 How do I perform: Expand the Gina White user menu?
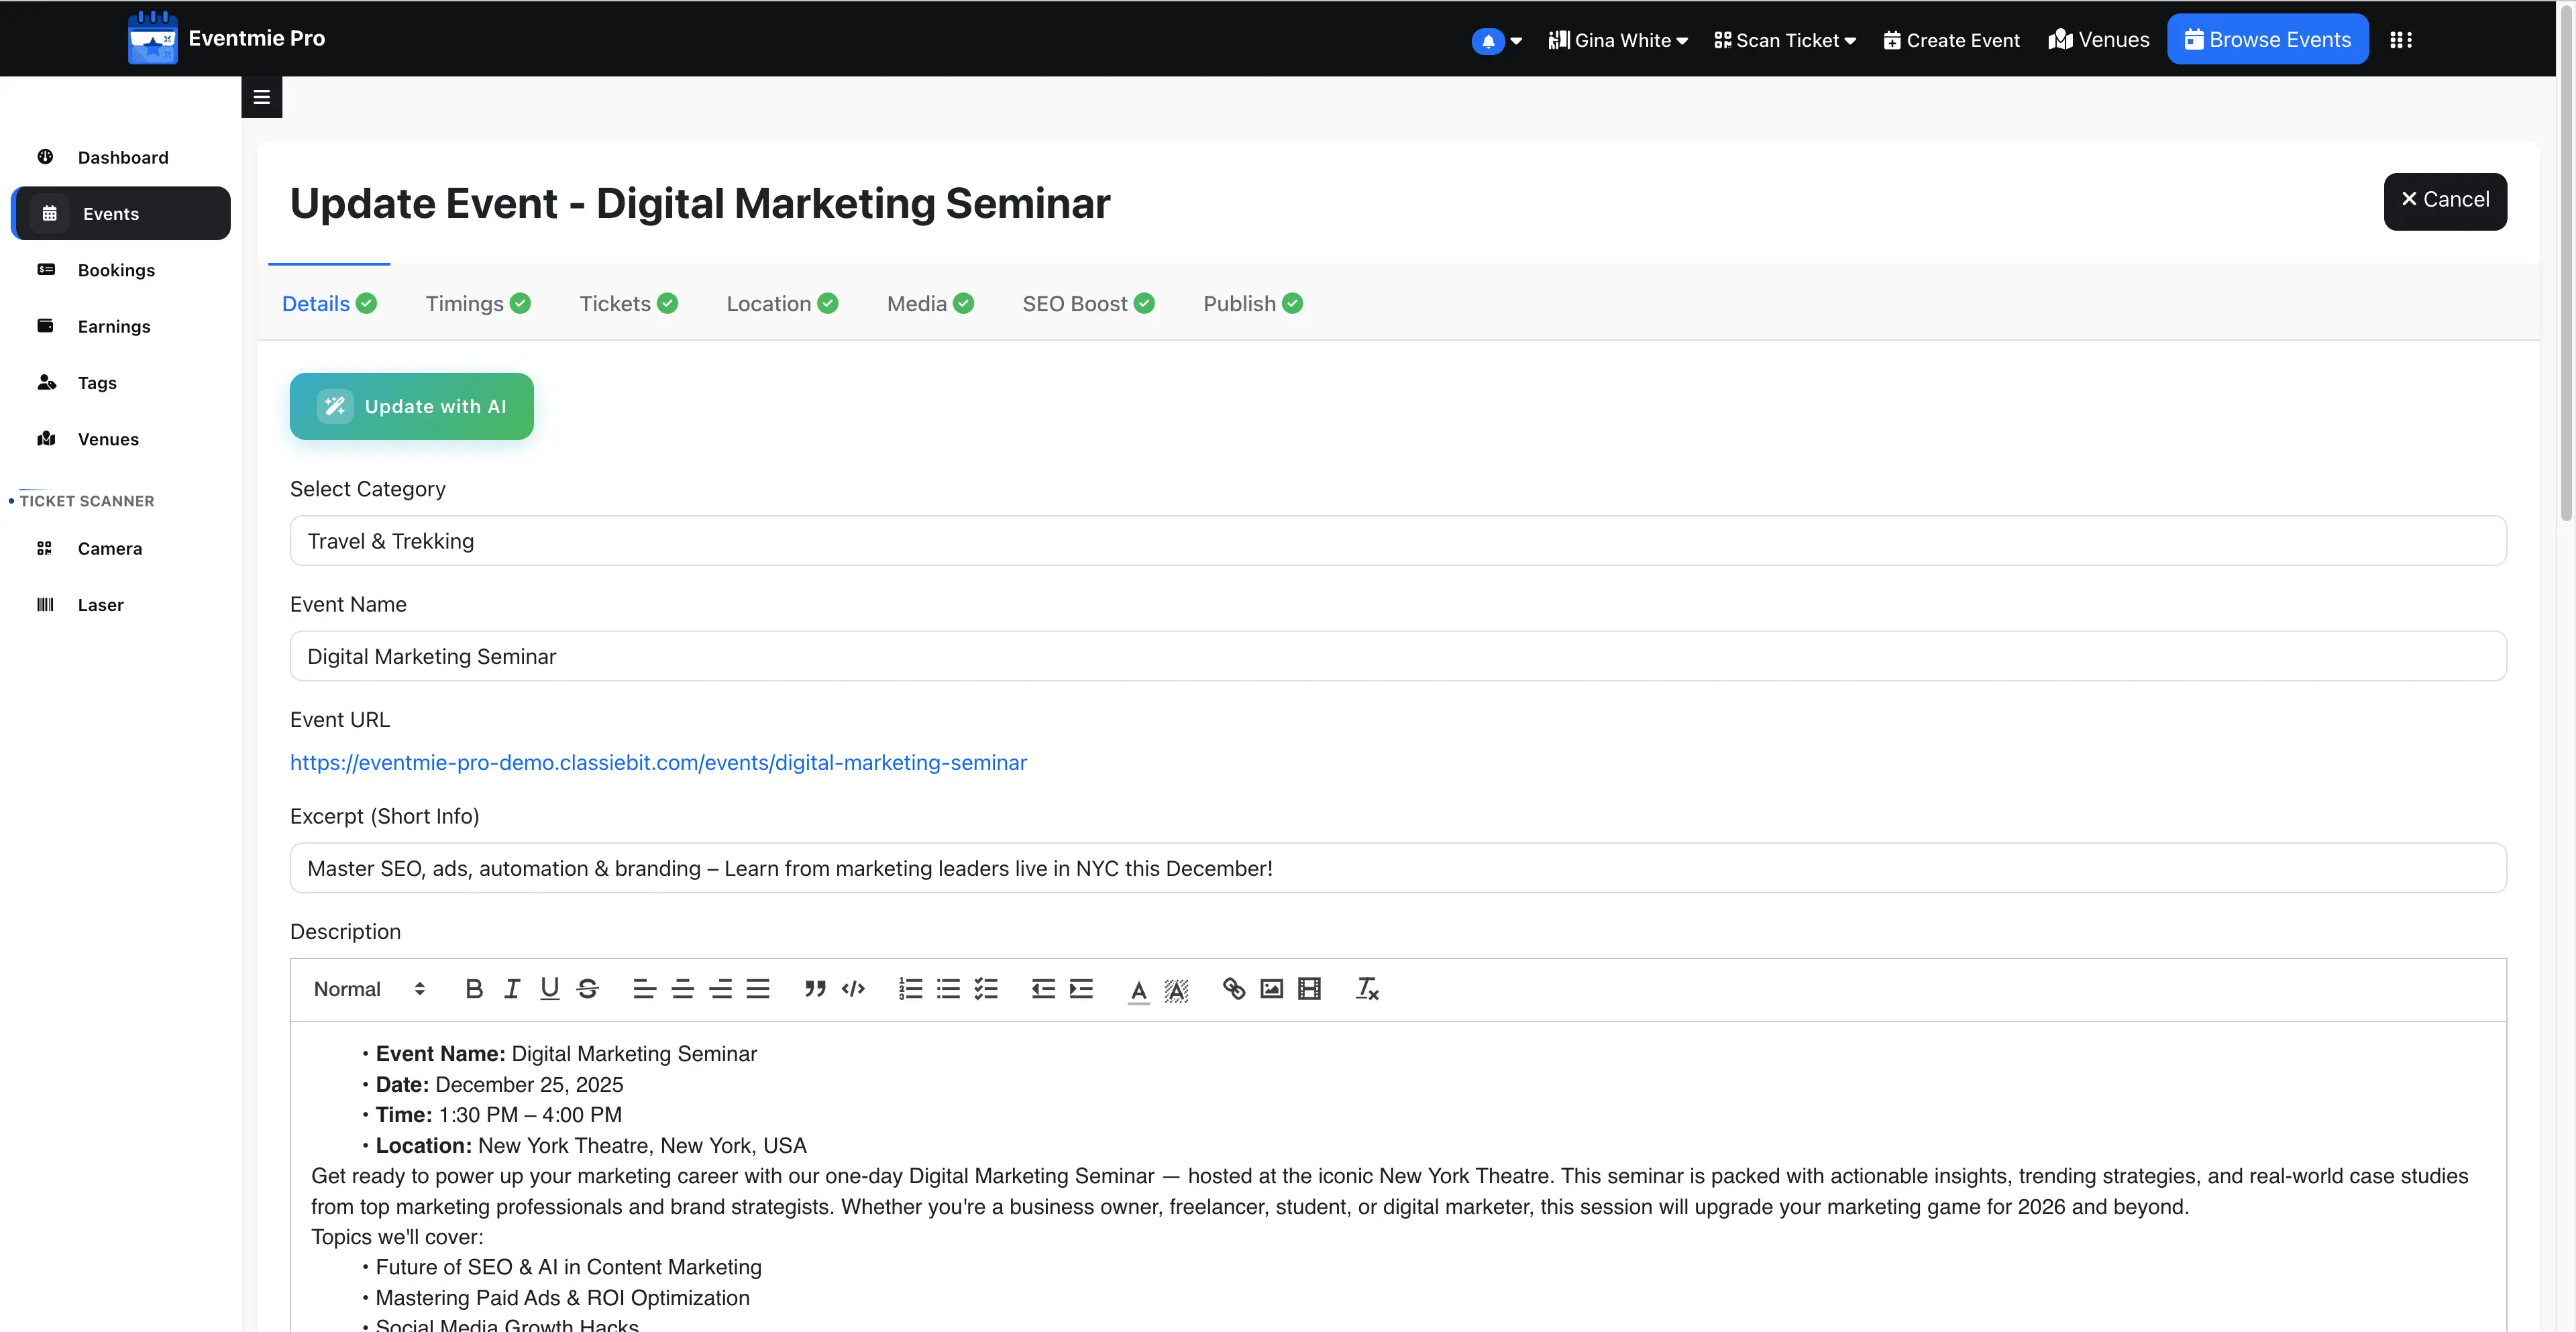tap(1618, 40)
